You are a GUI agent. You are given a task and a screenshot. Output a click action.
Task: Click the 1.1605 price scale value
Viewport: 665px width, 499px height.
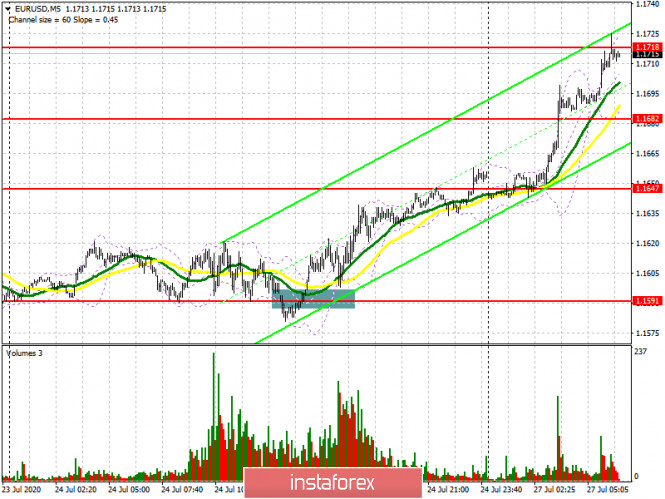point(647,273)
